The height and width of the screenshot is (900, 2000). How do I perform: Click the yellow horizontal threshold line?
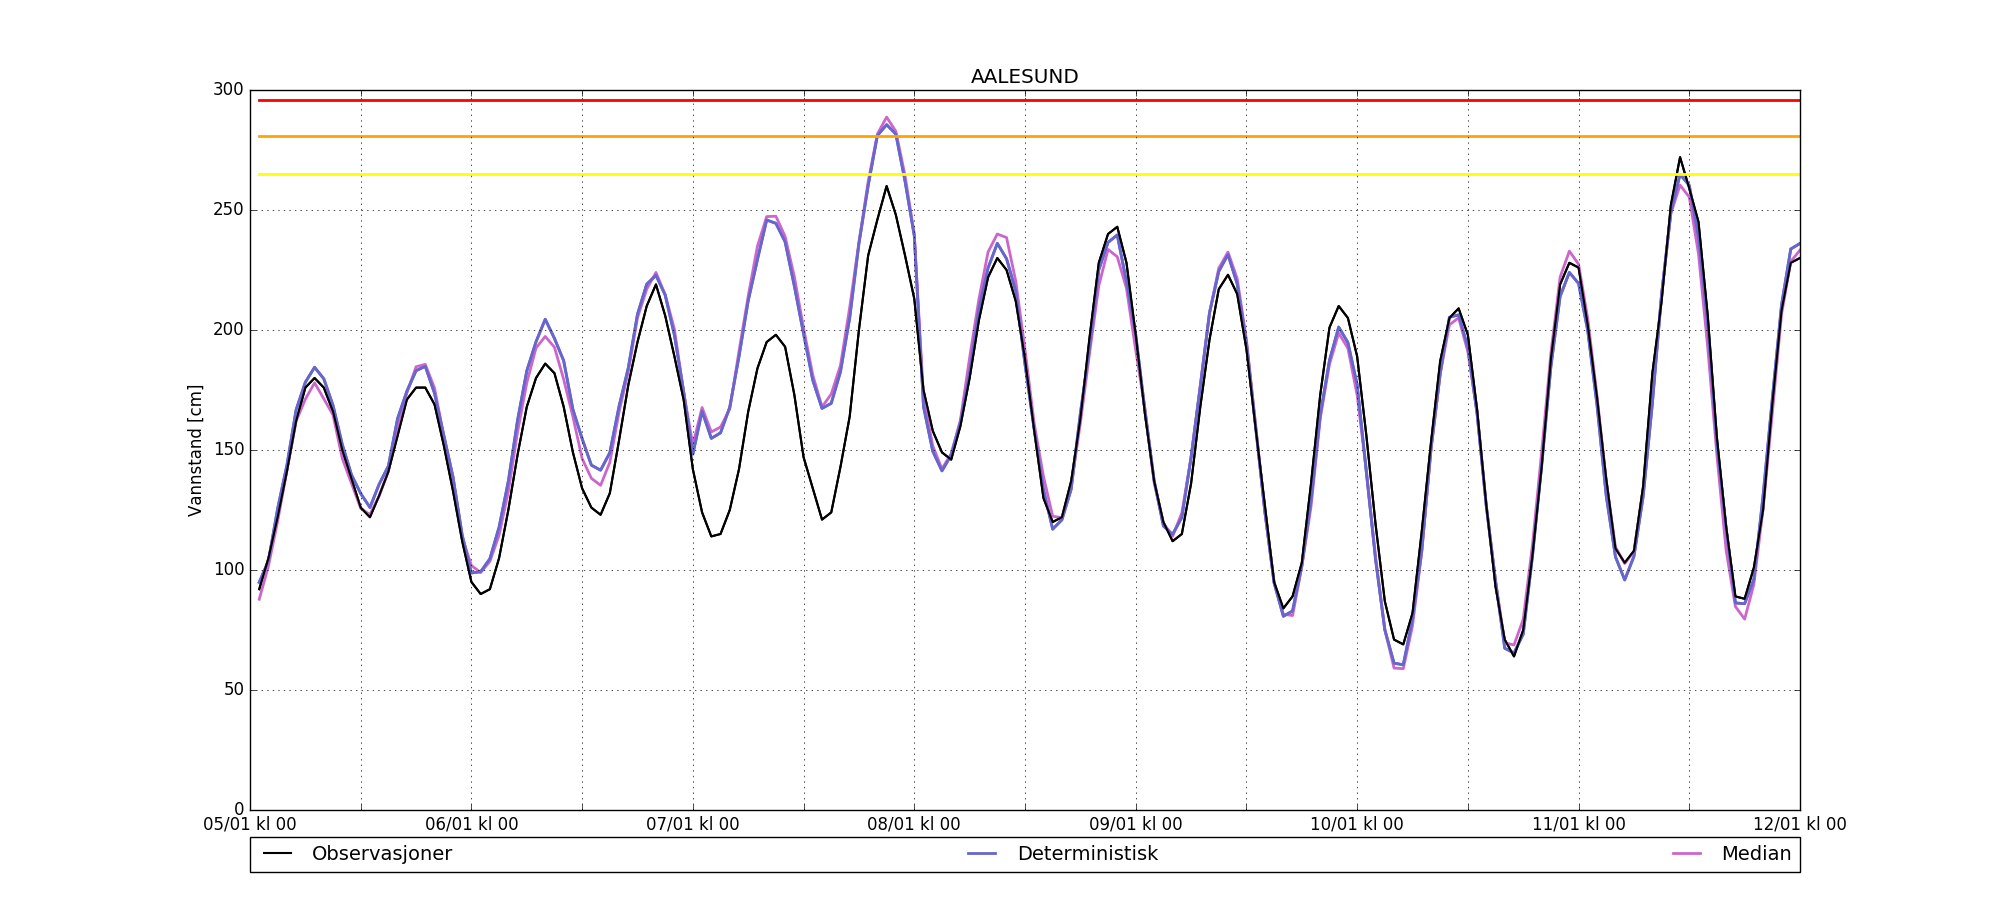coord(1029,175)
